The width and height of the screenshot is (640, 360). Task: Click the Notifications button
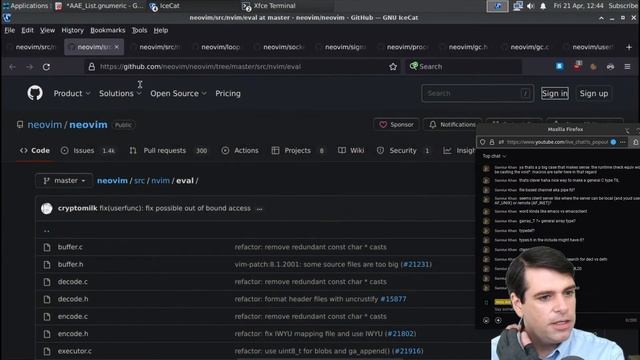[452, 124]
